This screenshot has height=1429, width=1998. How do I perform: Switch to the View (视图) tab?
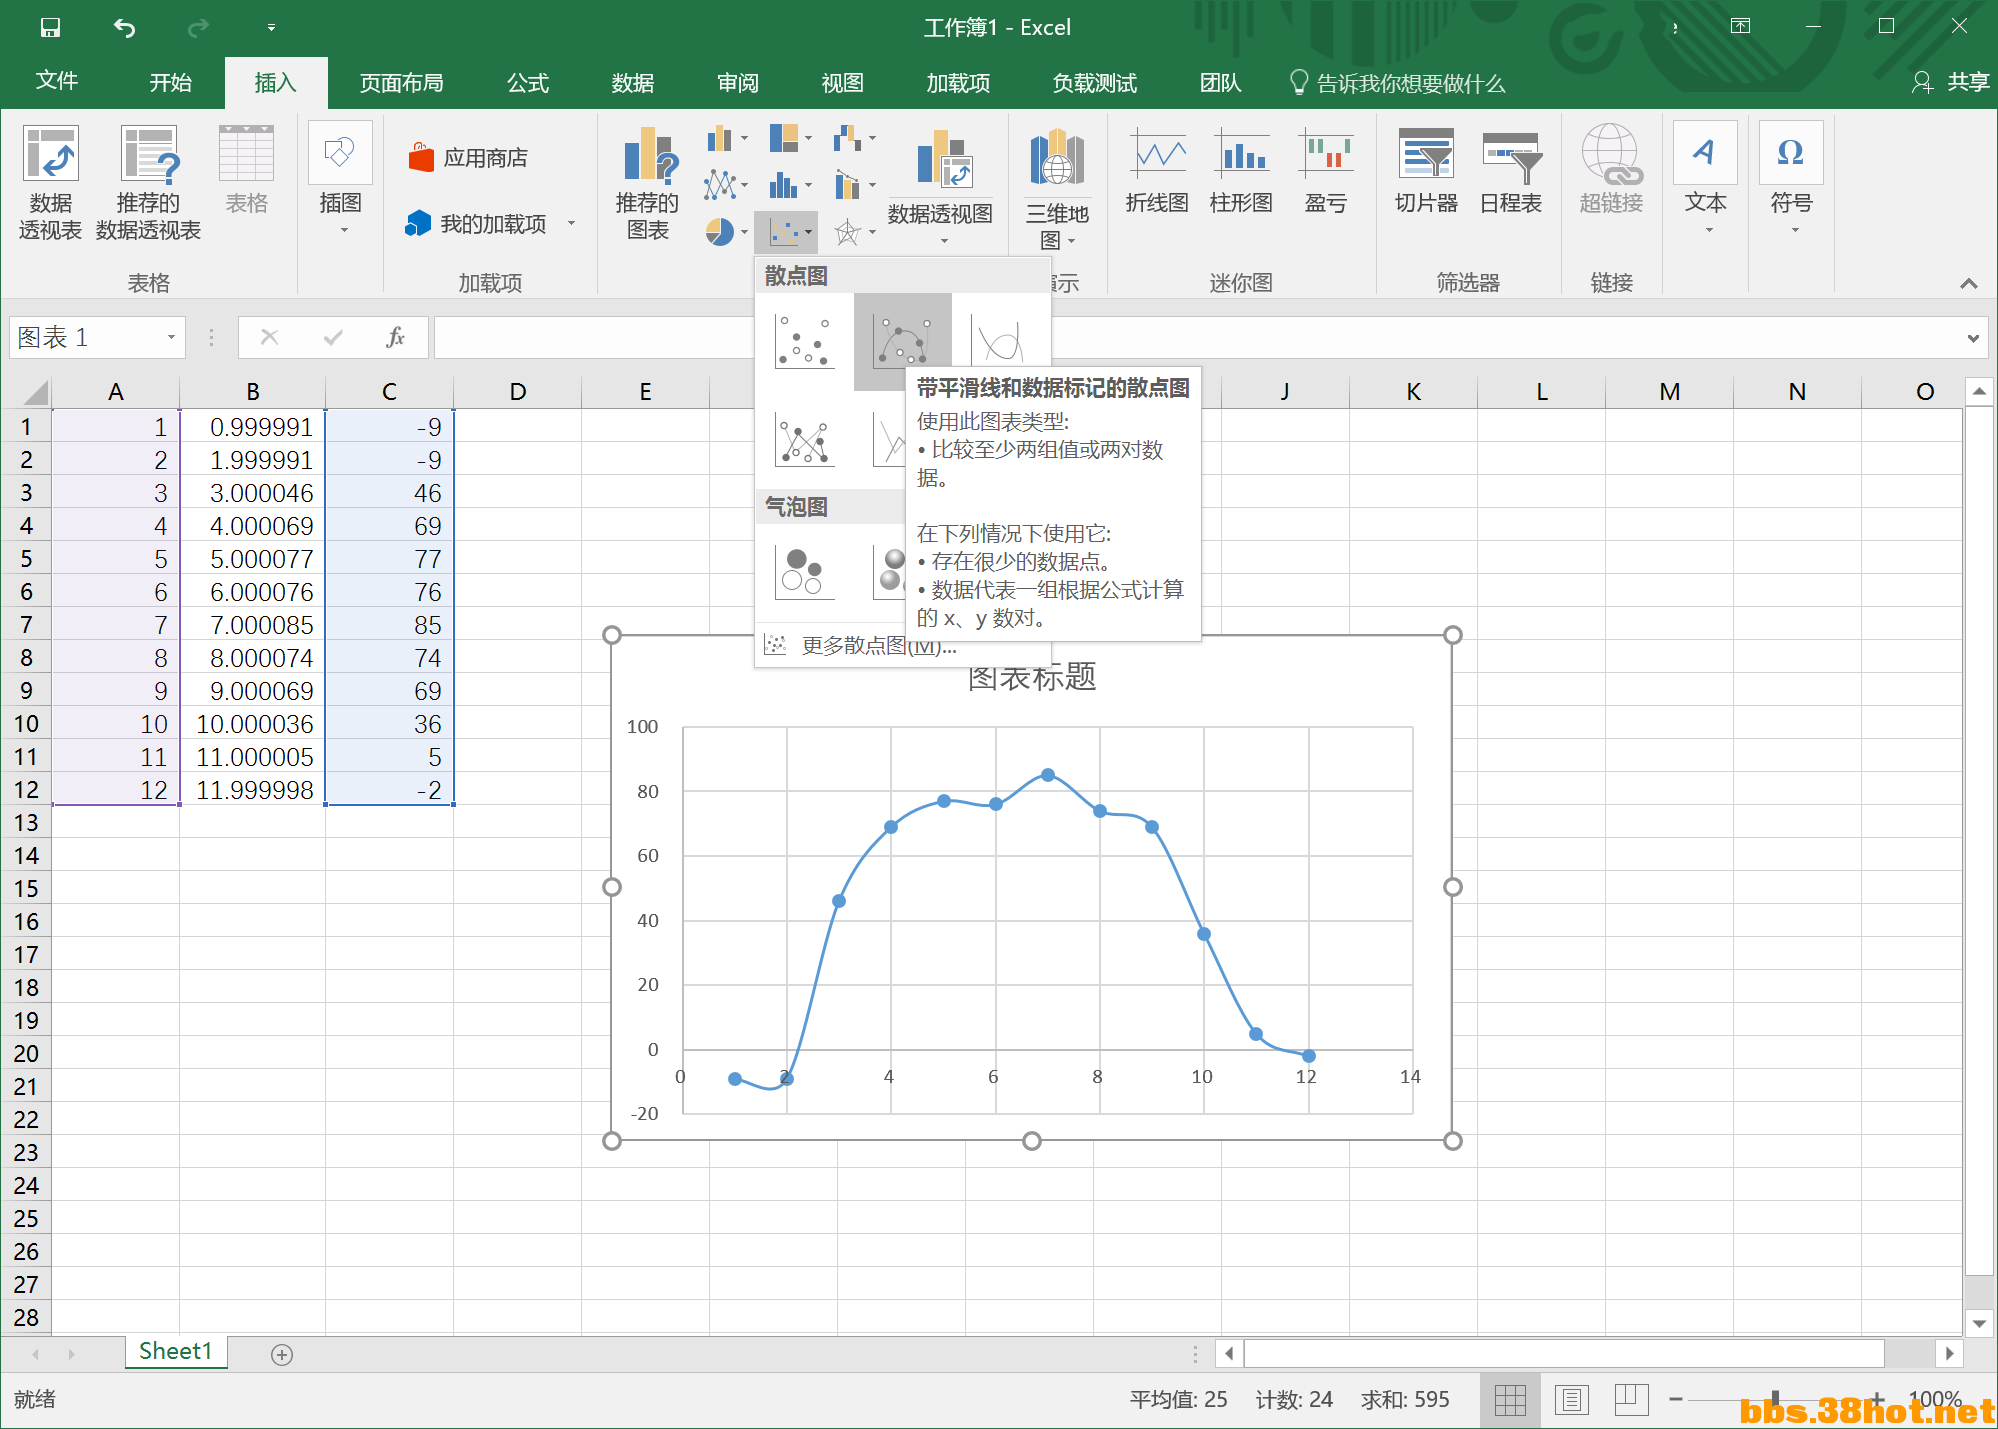point(842,82)
